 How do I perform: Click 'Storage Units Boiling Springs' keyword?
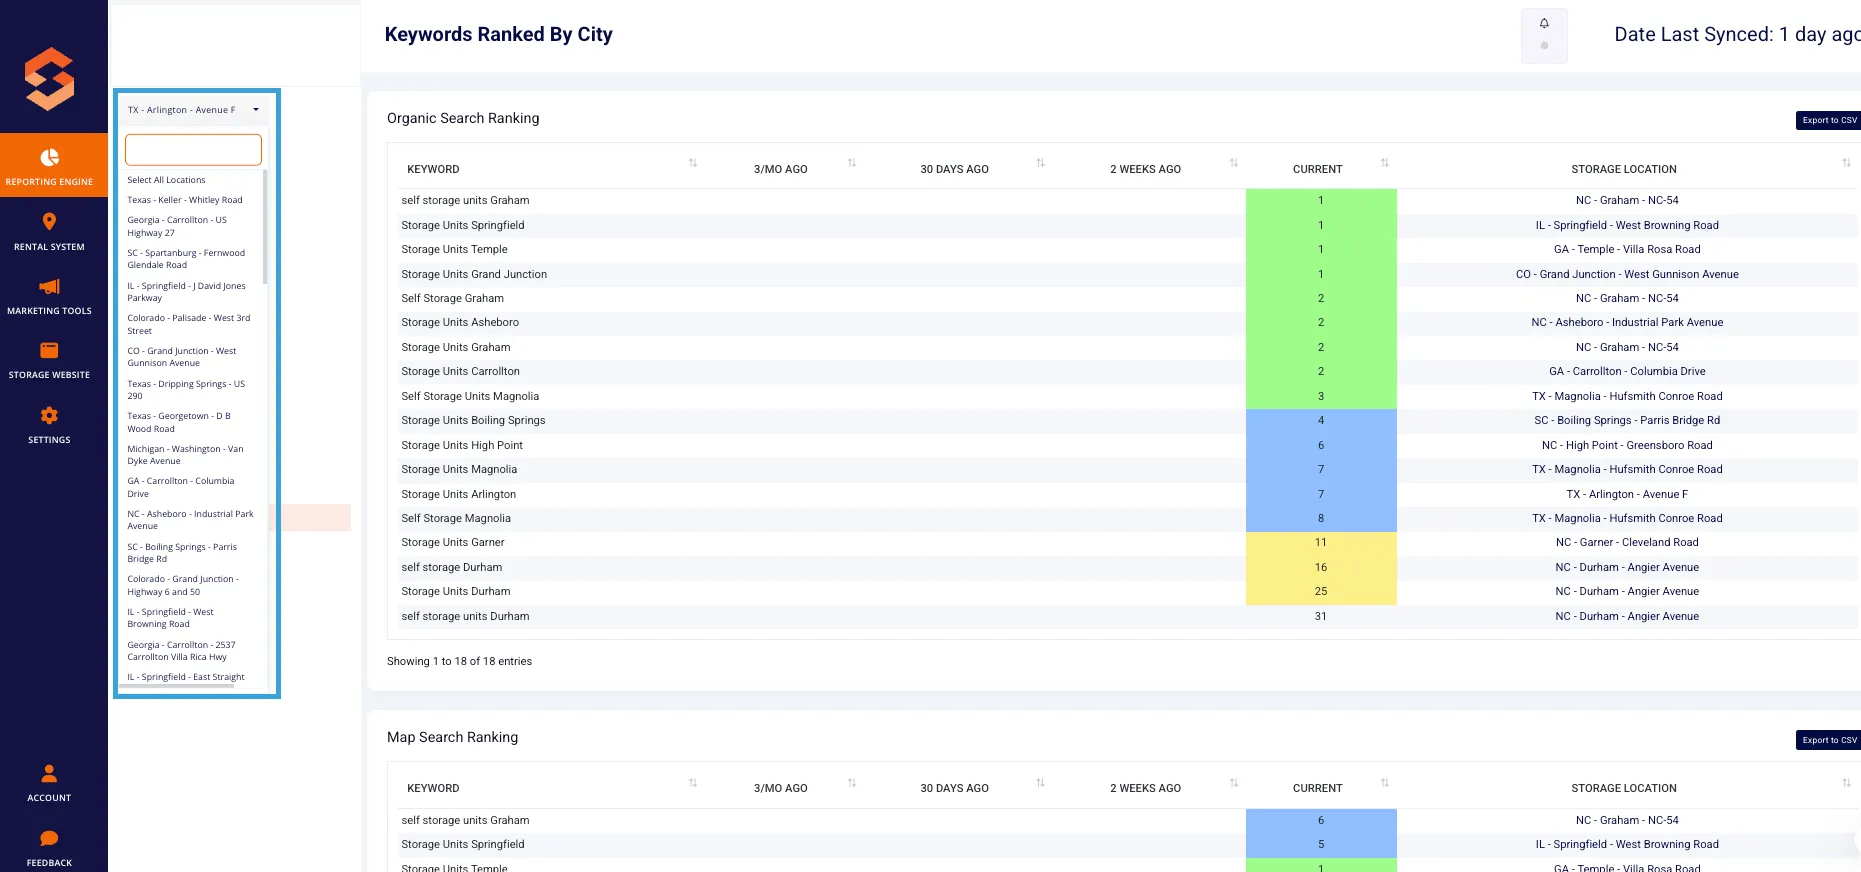[x=473, y=420]
